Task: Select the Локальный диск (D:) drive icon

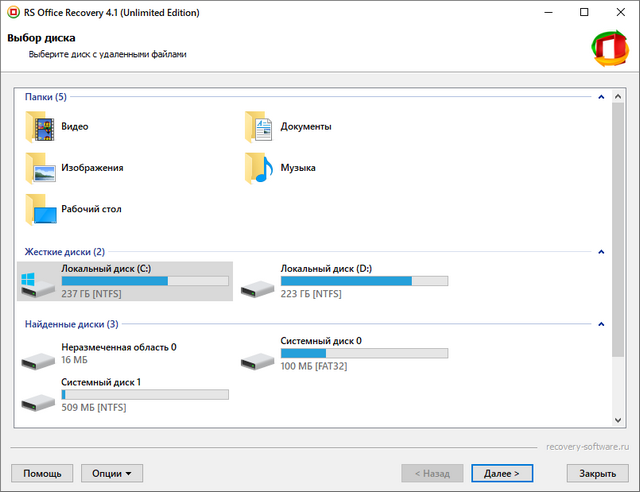Action: pos(257,289)
